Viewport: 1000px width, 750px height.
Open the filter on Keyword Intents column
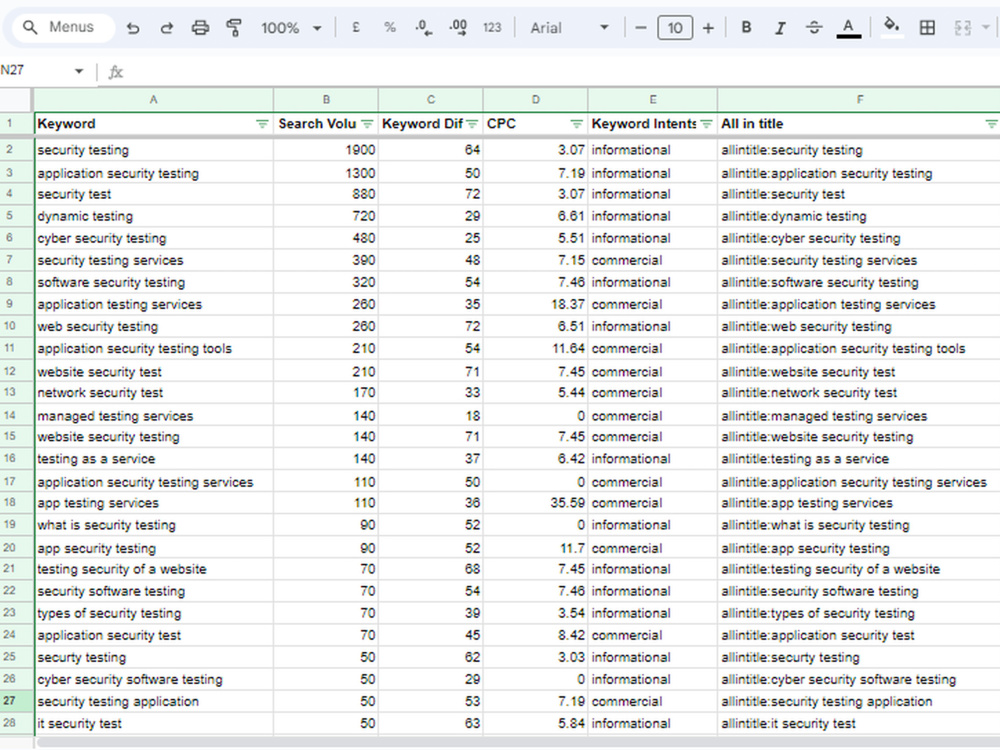pos(706,124)
